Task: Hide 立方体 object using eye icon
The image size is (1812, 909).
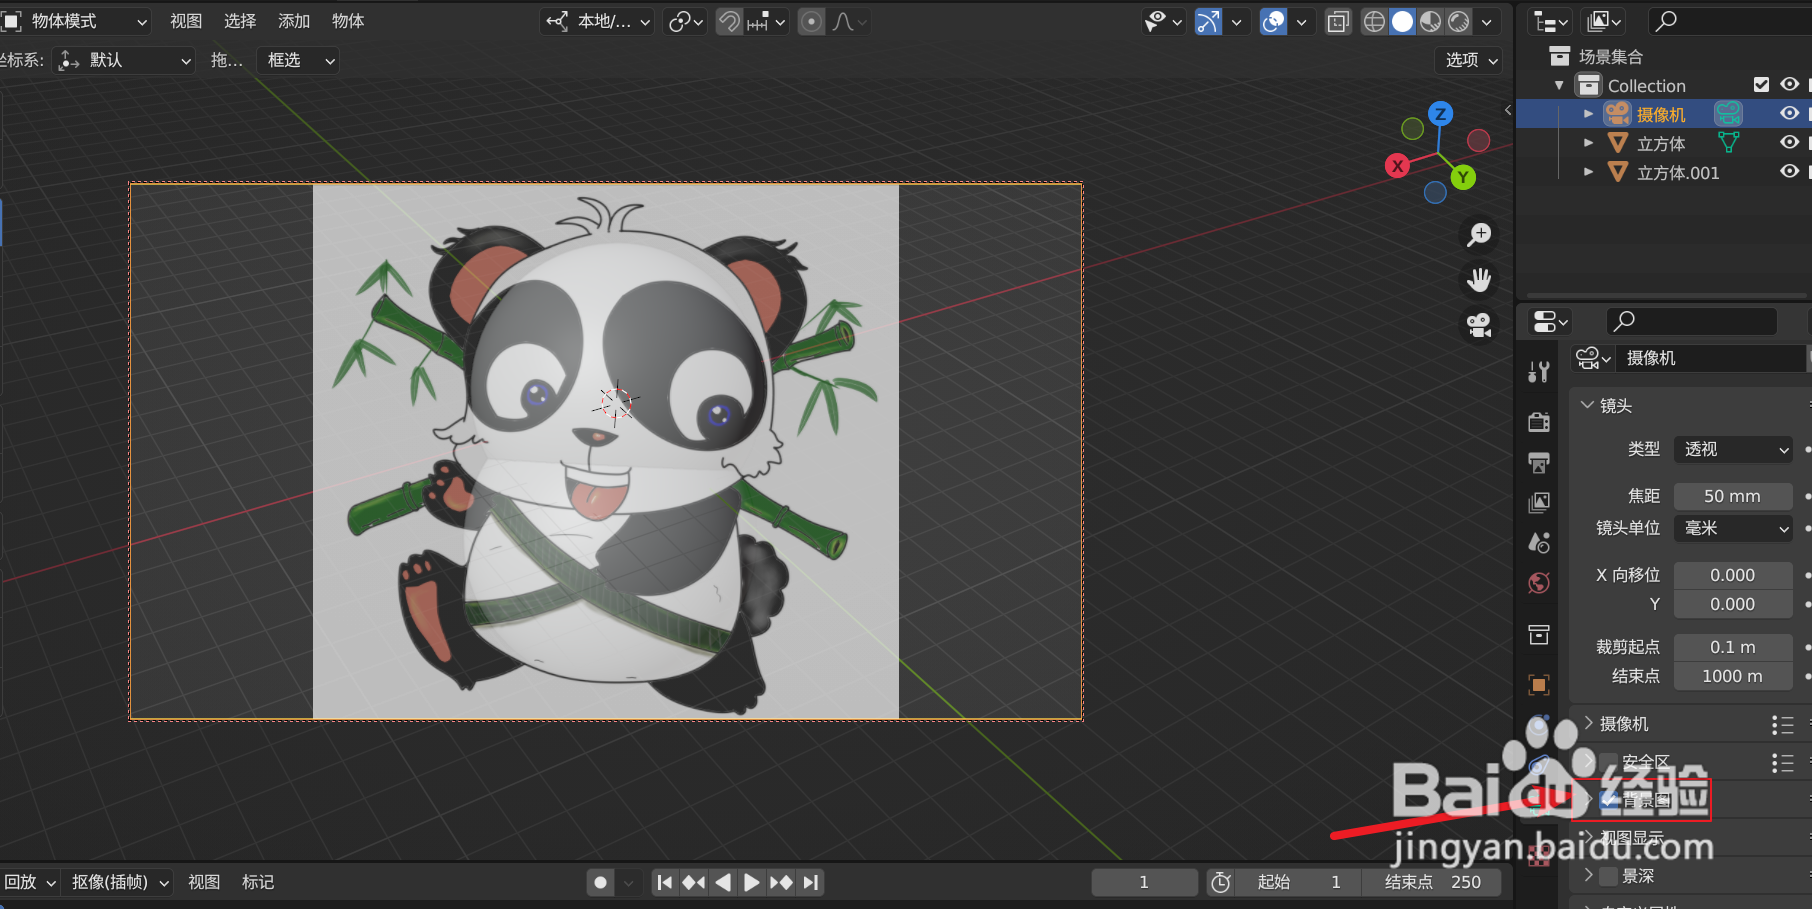Action: [1789, 143]
